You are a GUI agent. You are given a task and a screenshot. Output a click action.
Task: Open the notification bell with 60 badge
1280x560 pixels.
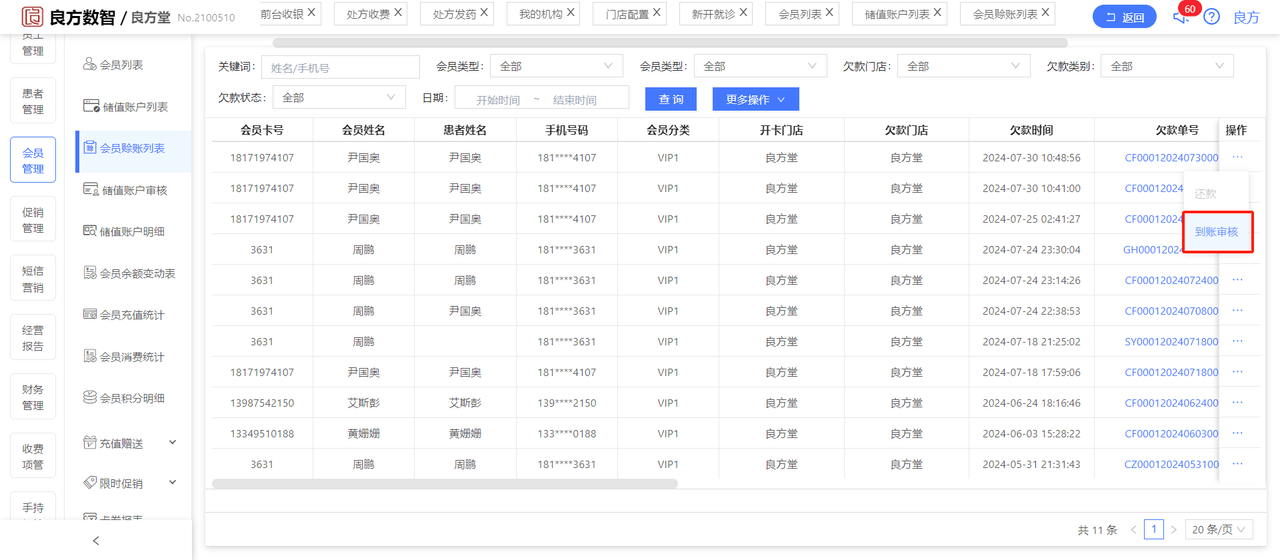(1180, 17)
